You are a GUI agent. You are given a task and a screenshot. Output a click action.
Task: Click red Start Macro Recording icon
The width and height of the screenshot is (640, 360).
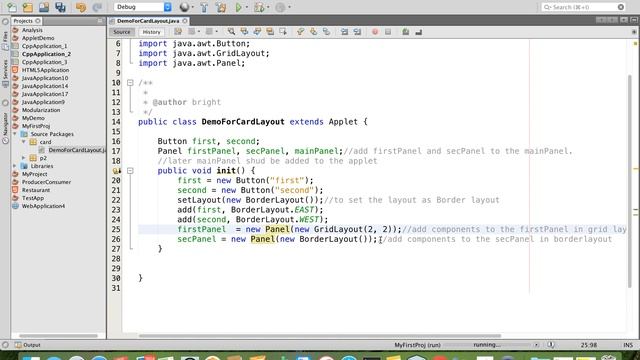[x=375, y=31]
